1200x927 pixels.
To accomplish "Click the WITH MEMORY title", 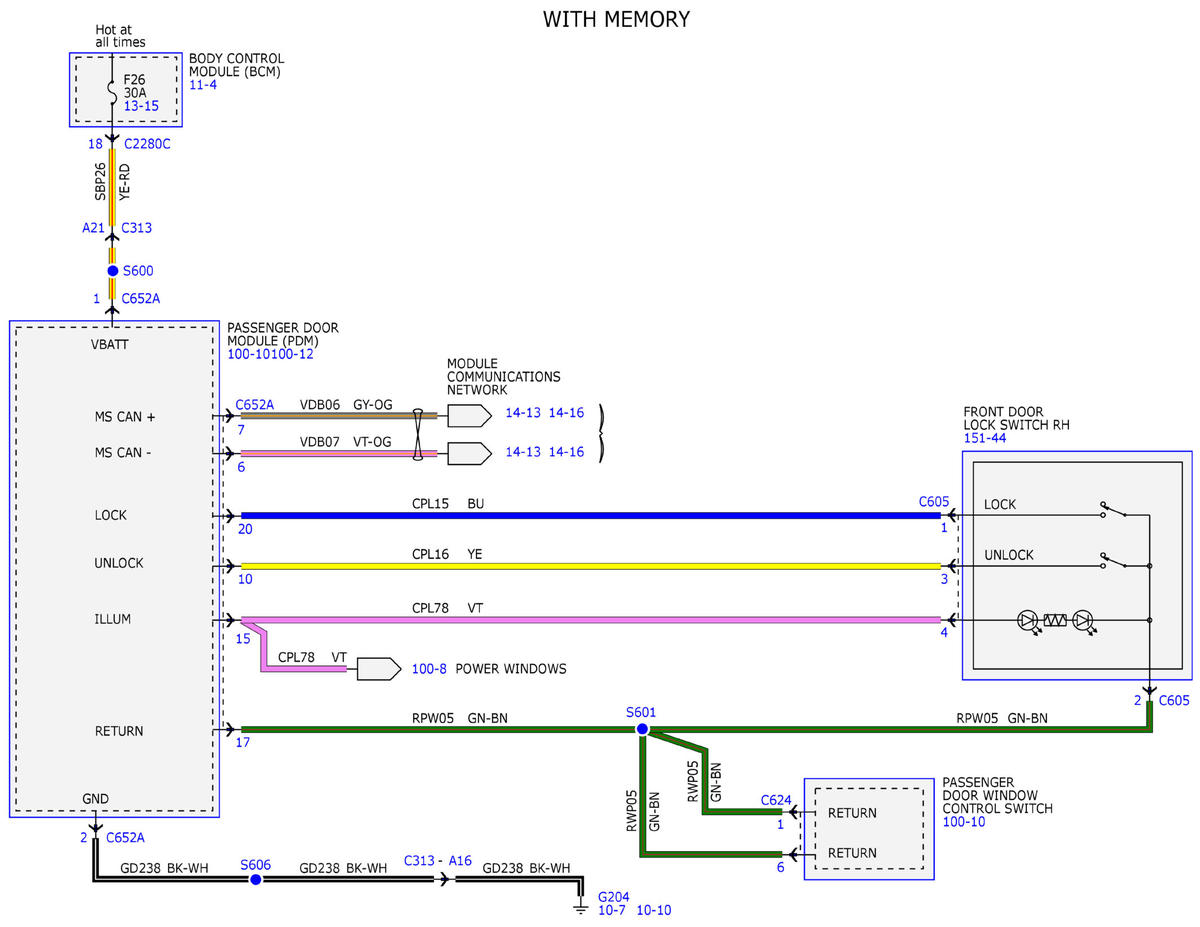I will (x=616, y=19).
